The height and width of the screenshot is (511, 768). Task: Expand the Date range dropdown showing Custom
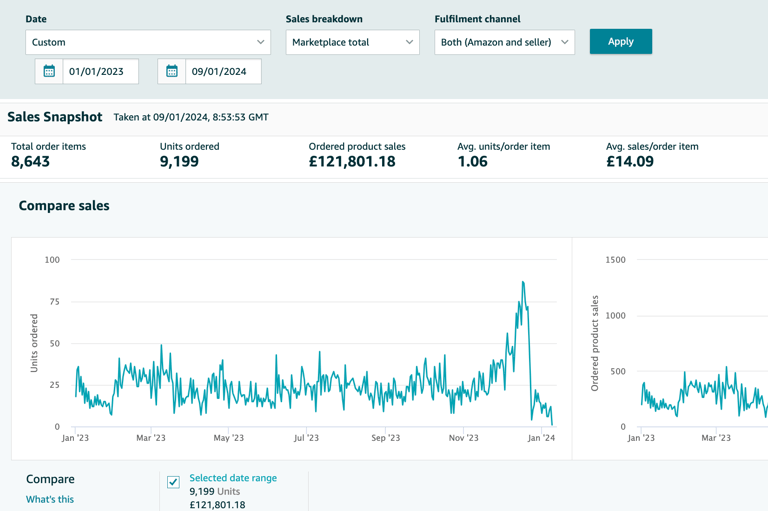pyautogui.click(x=148, y=42)
